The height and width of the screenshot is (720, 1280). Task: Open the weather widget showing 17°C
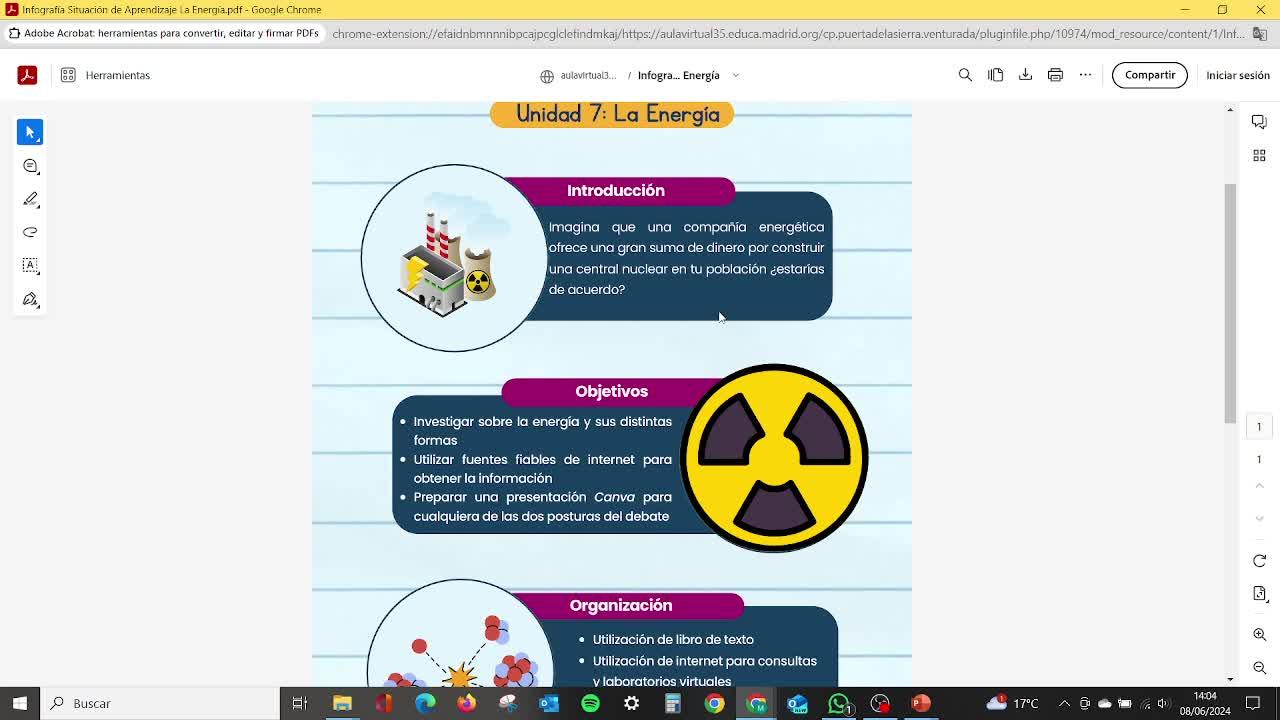[x=1013, y=703]
